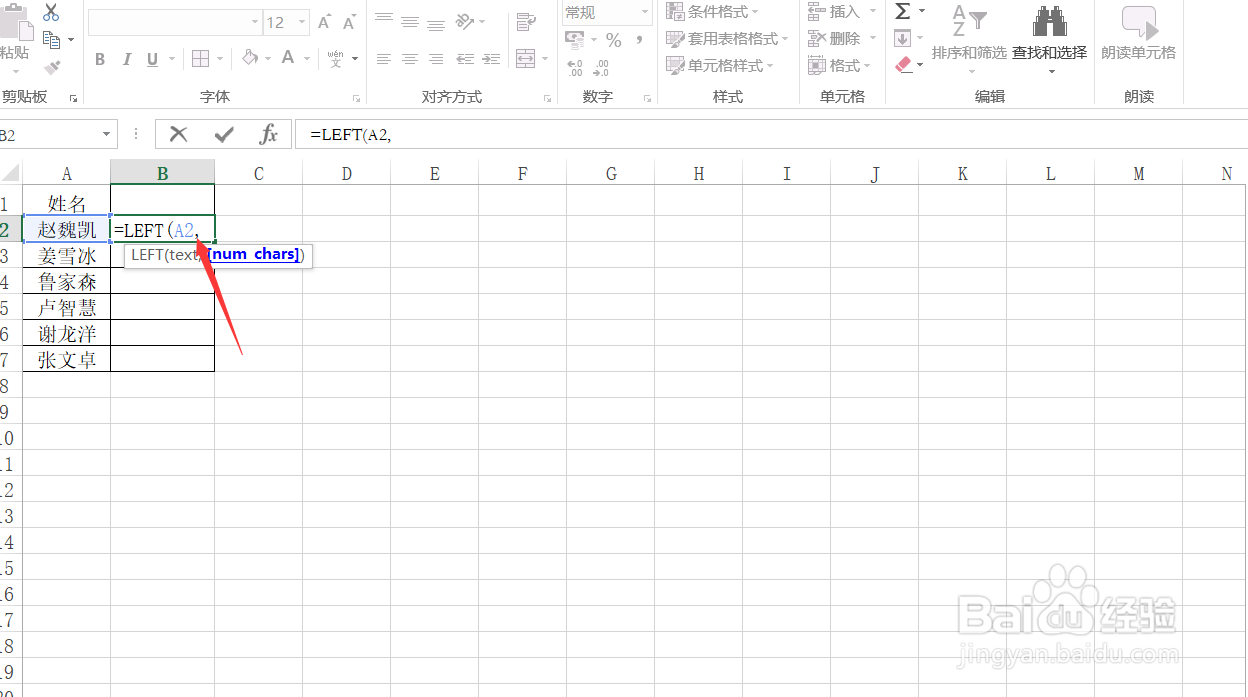Expand the borders dropdown arrow
Image resolution: width=1248 pixels, height=697 pixels.
tap(220, 59)
